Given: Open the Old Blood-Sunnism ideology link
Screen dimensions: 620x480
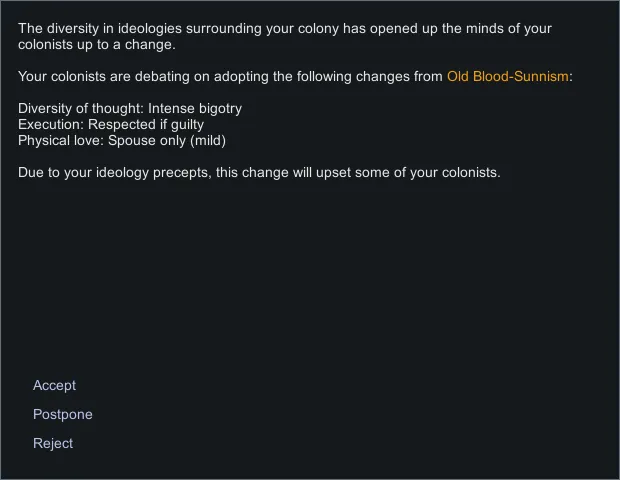Looking at the screenshot, I should [507, 76].
